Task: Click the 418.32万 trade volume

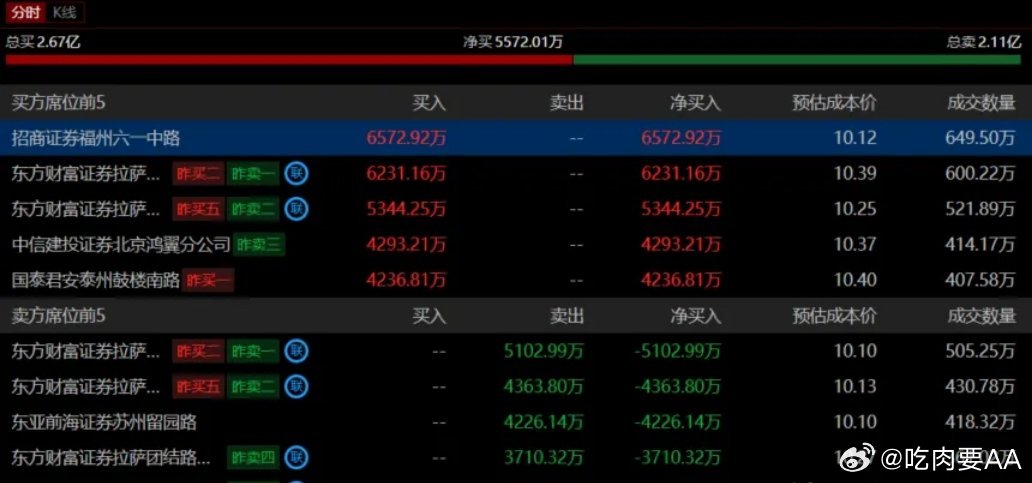Action: coord(981,422)
